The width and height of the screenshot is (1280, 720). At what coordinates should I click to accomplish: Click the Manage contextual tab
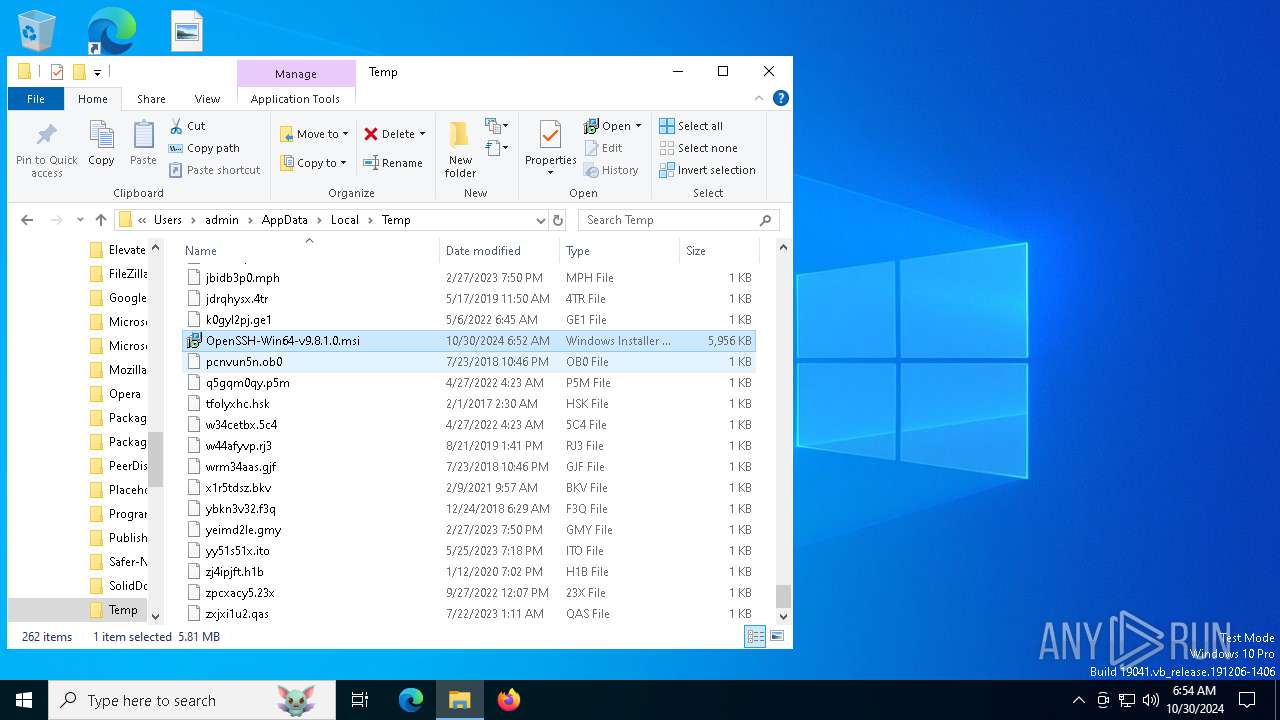[x=296, y=74]
